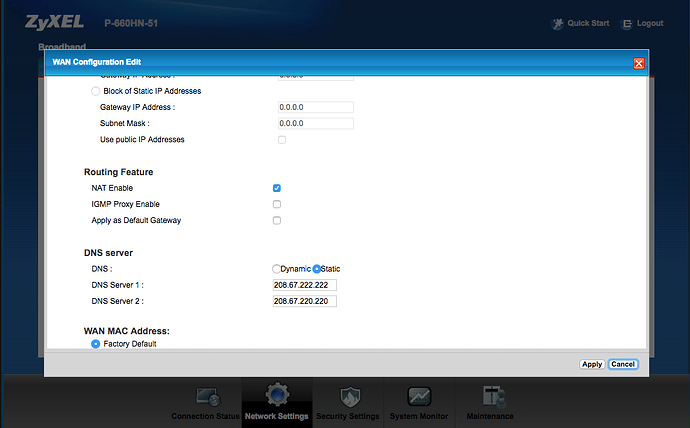This screenshot has width=690, height=428.
Task: Click the DNS Server 1 field
Action: 305,285
